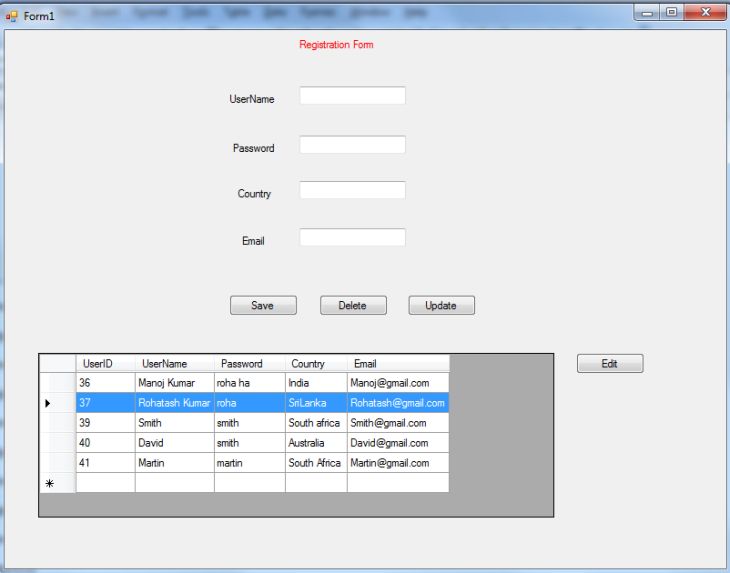Focus the UserName text box

(352, 95)
